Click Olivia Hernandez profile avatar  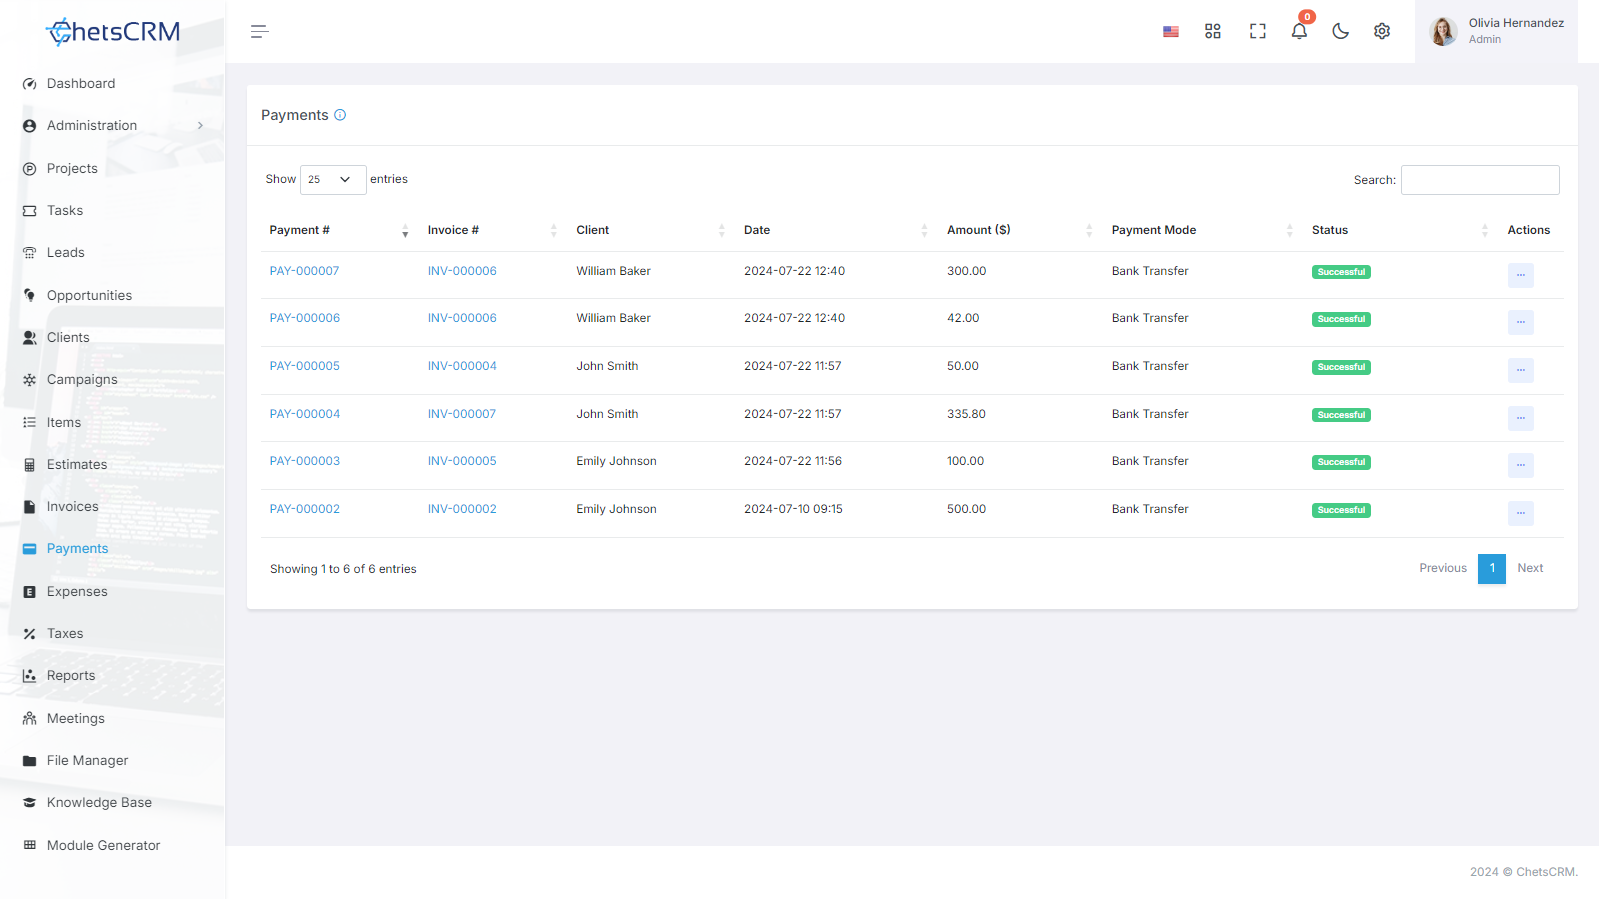click(x=1443, y=32)
